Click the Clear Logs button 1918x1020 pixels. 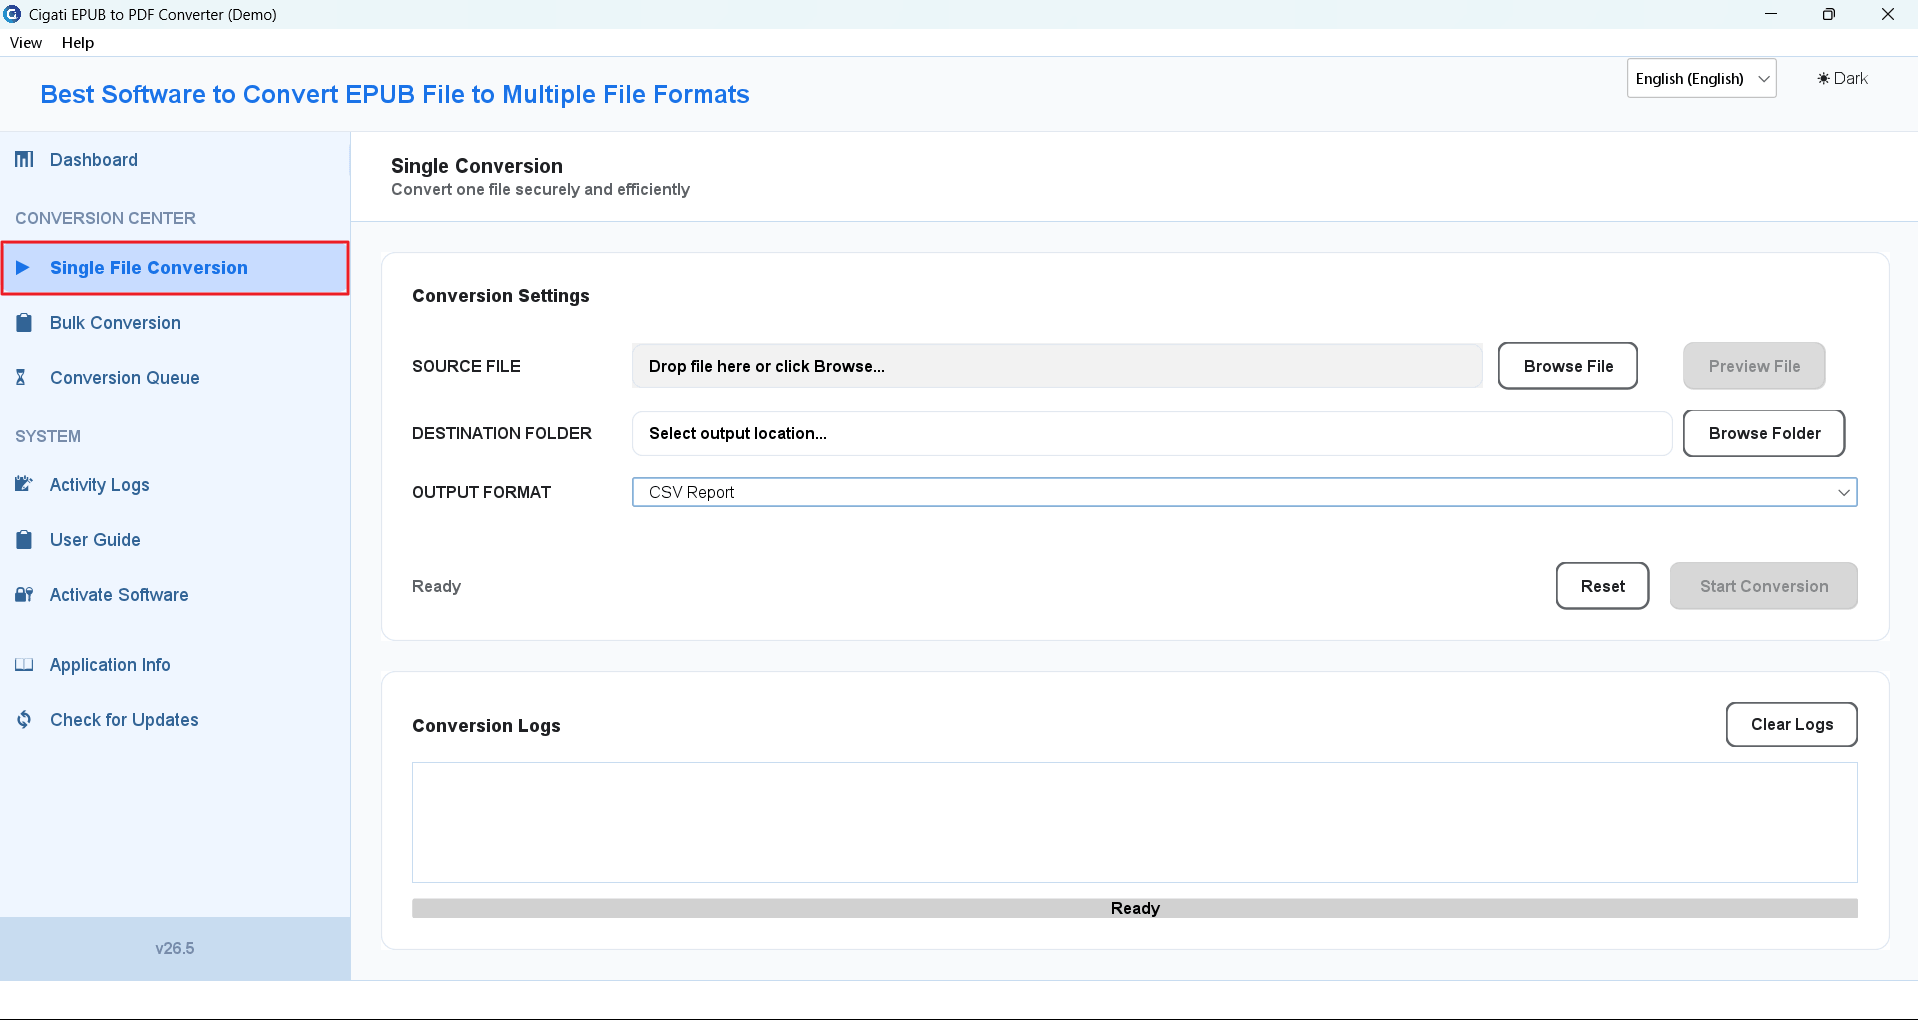(1791, 724)
